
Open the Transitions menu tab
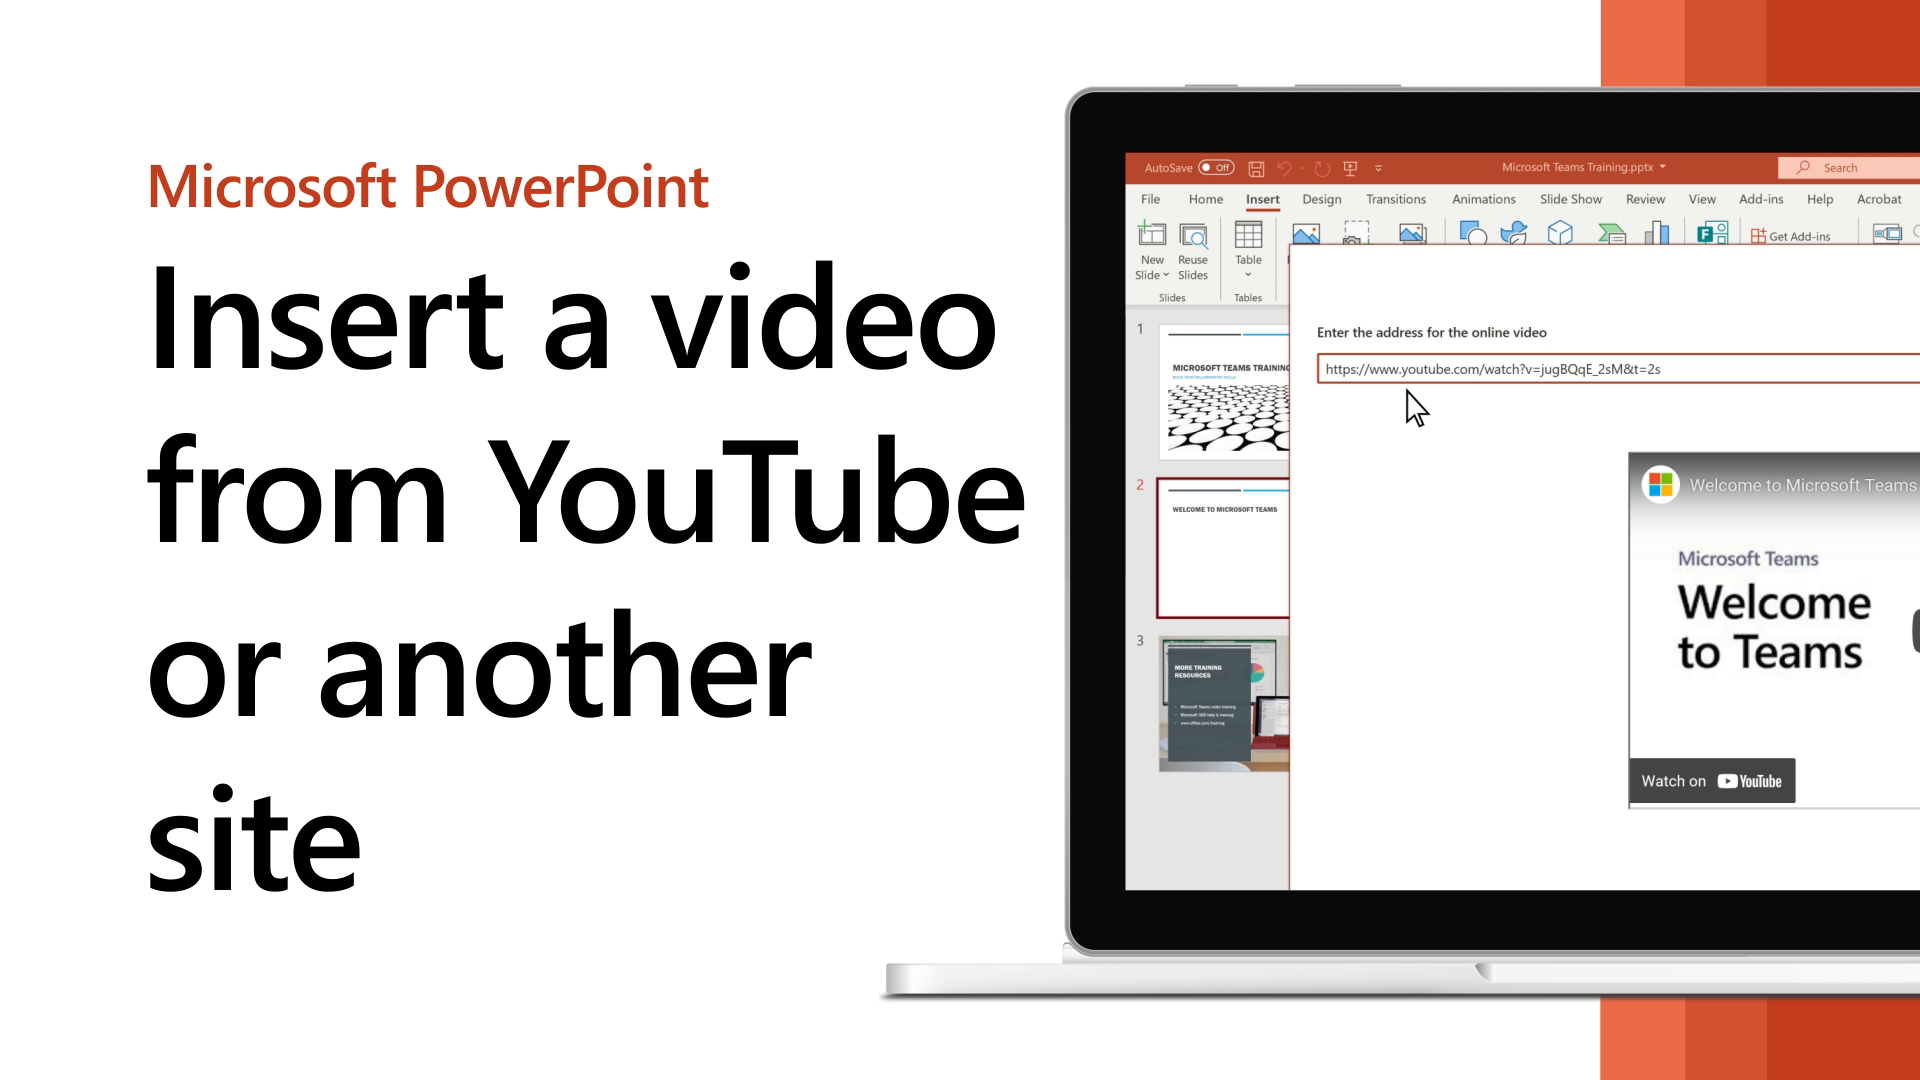pos(1396,200)
